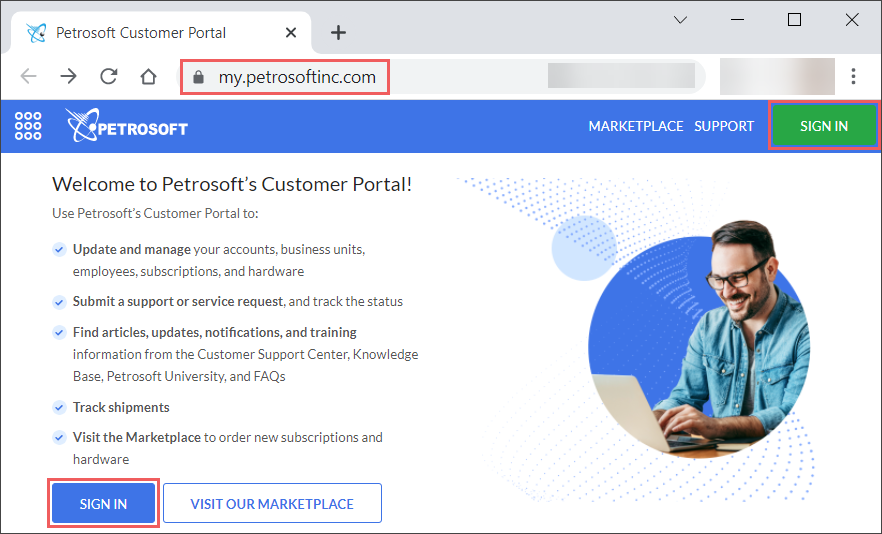The width and height of the screenshot is (882, 534).
Task: Click the blue SIGN IN button below list
Action: pyautogui.click(x=104, y=504)
